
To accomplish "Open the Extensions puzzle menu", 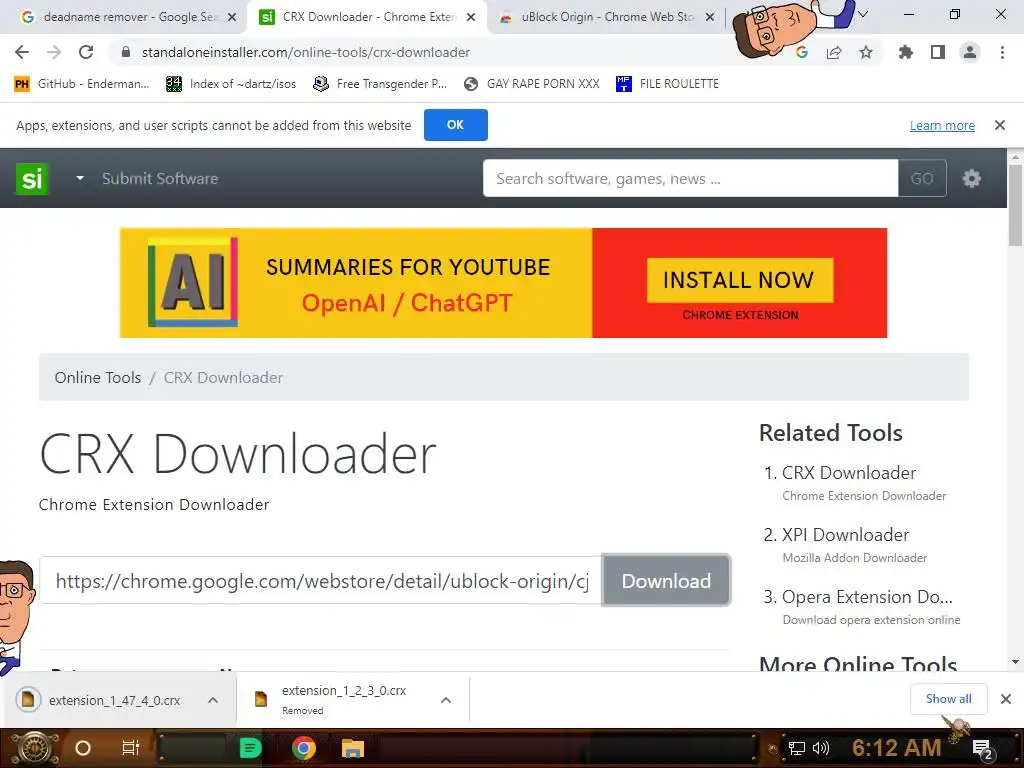I will point(906,52).
